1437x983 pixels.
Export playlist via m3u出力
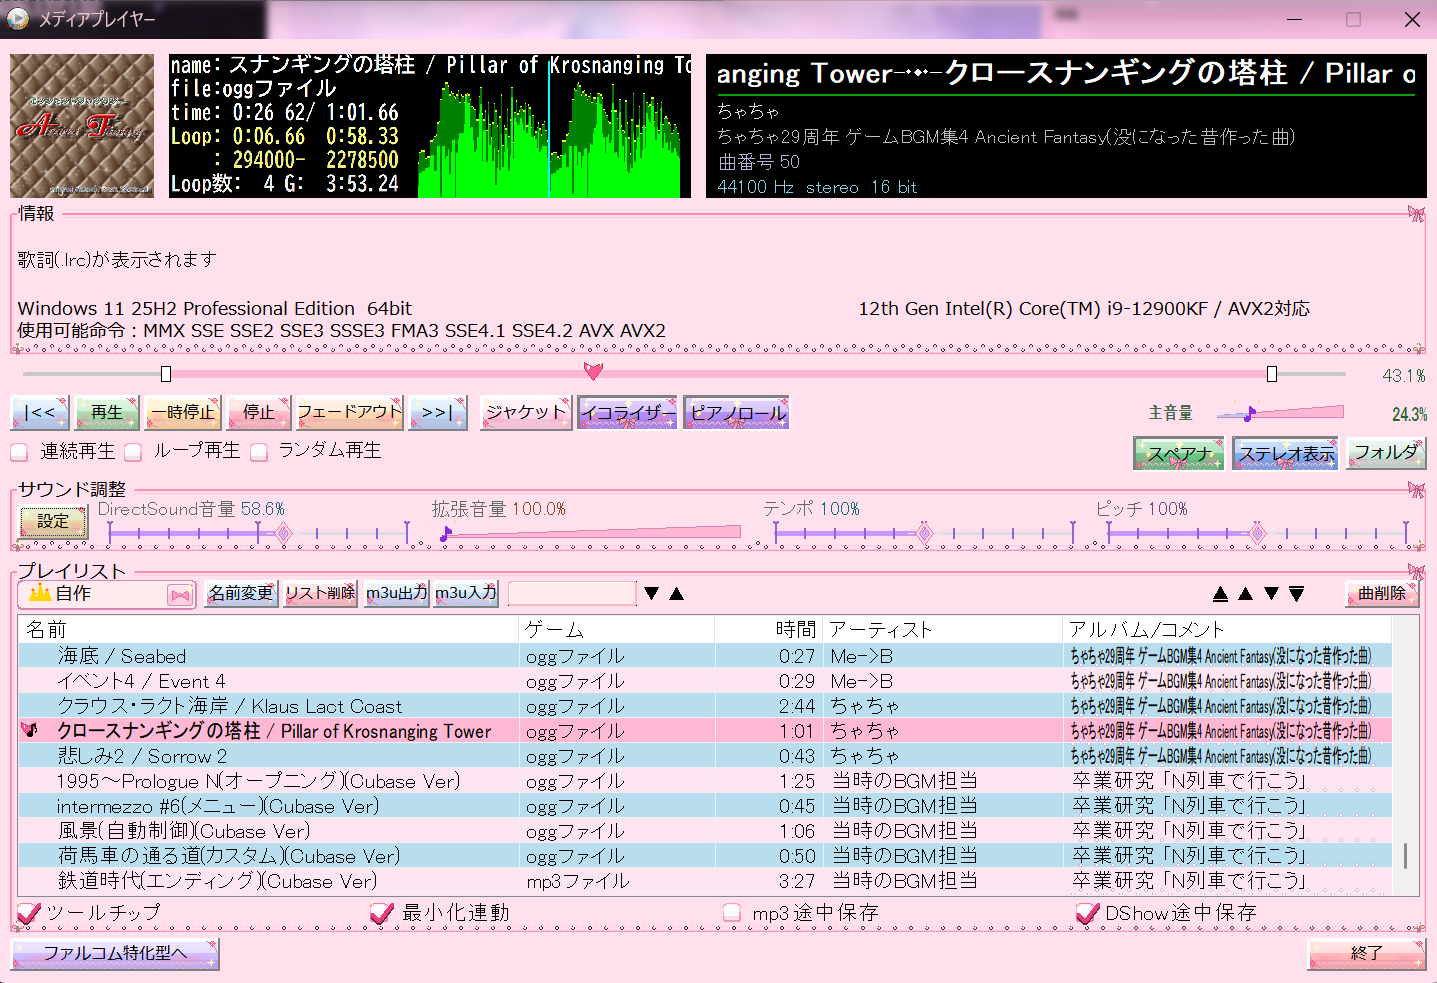pyautogui.click(x=396, y=593)
